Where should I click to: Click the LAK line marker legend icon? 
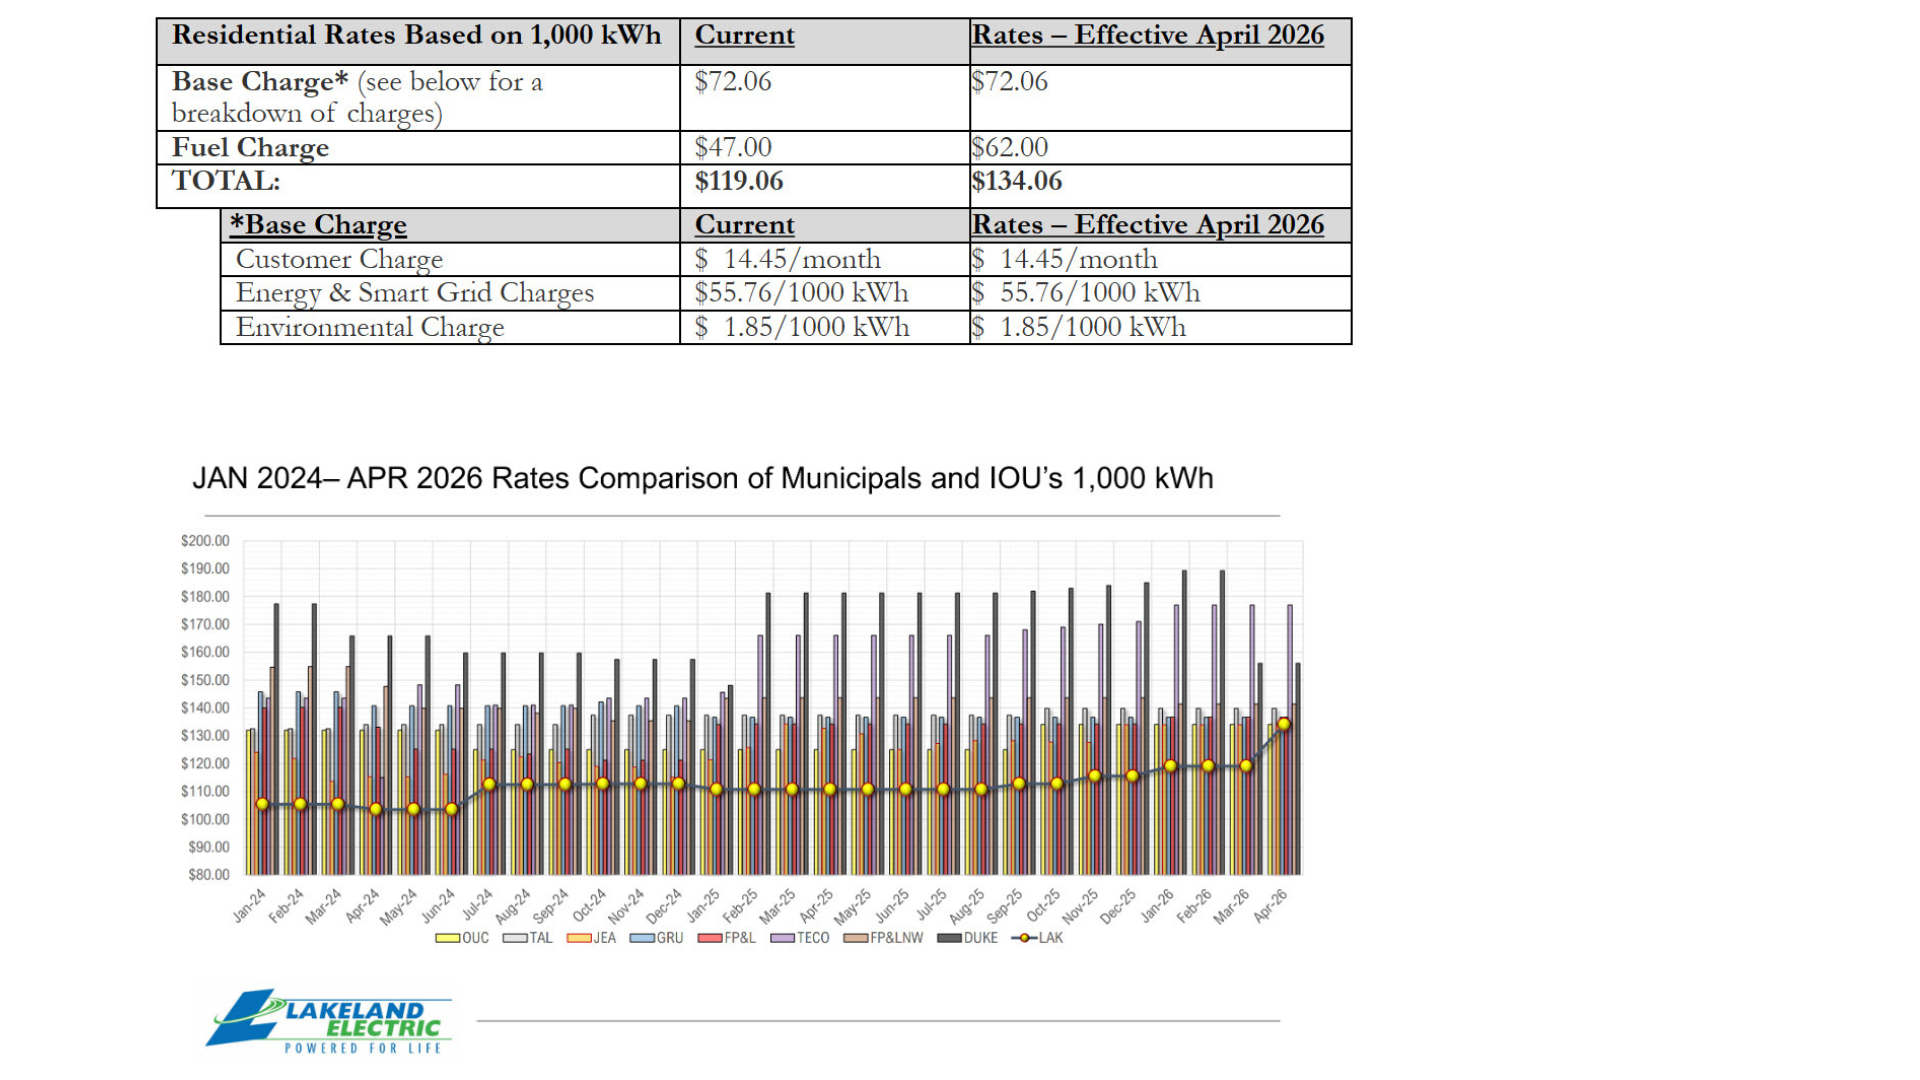[1024, 938]
